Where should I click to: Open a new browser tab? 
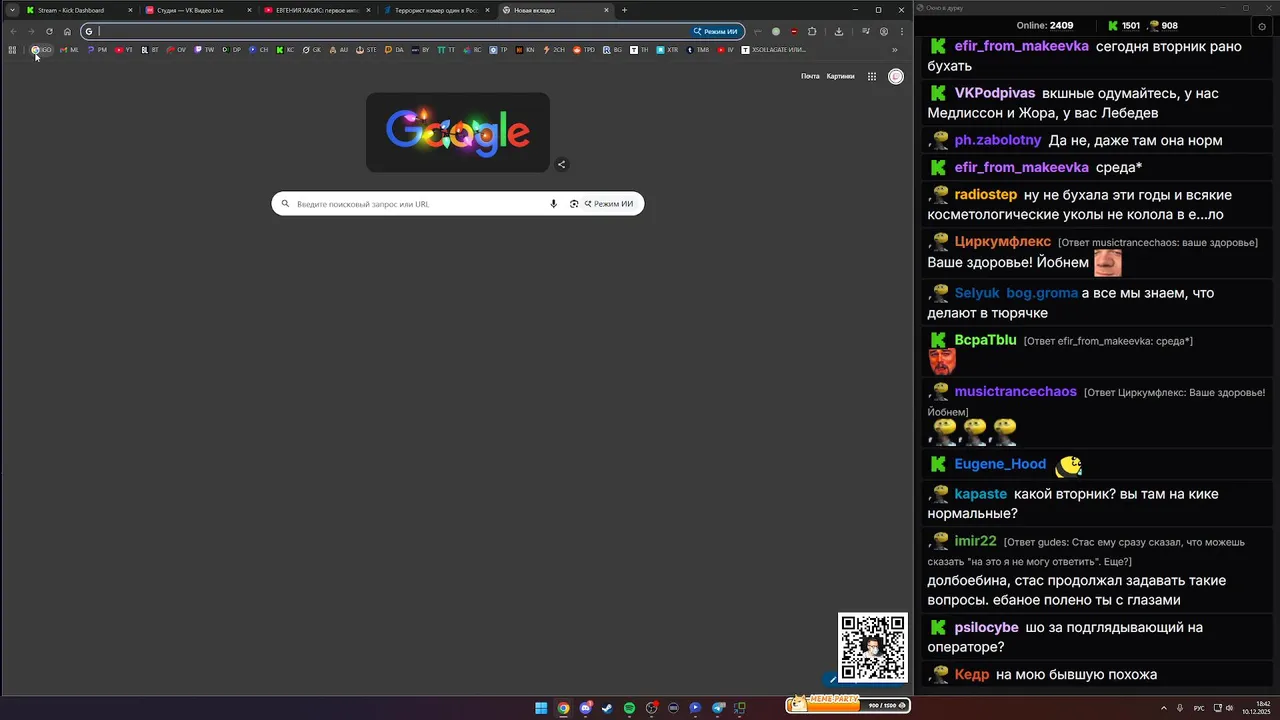pos(624,10)
